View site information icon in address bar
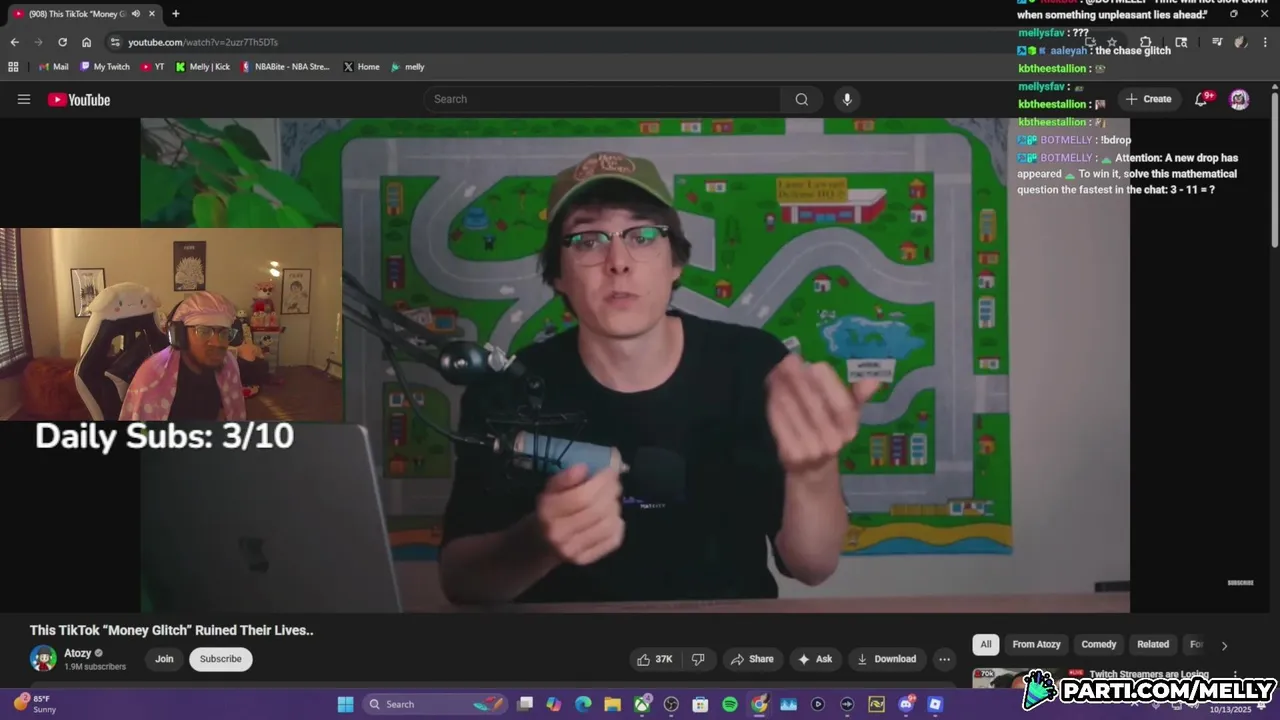1280x720 pixels. click(x=115, y=42)
